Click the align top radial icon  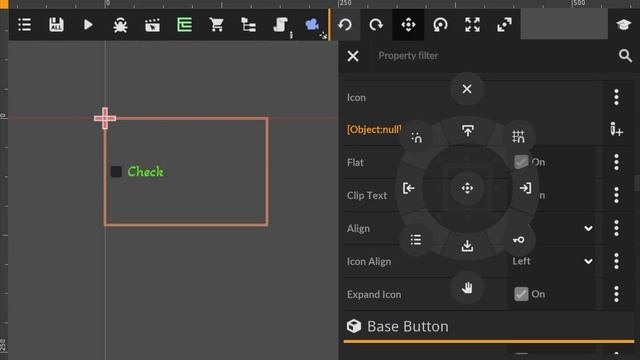pyautogui.click(x=467, y=131)
